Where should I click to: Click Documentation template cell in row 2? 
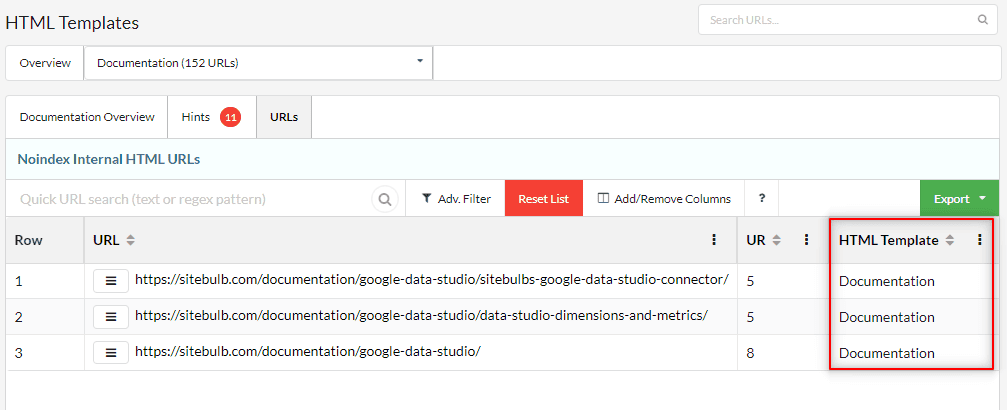[887, 317]
